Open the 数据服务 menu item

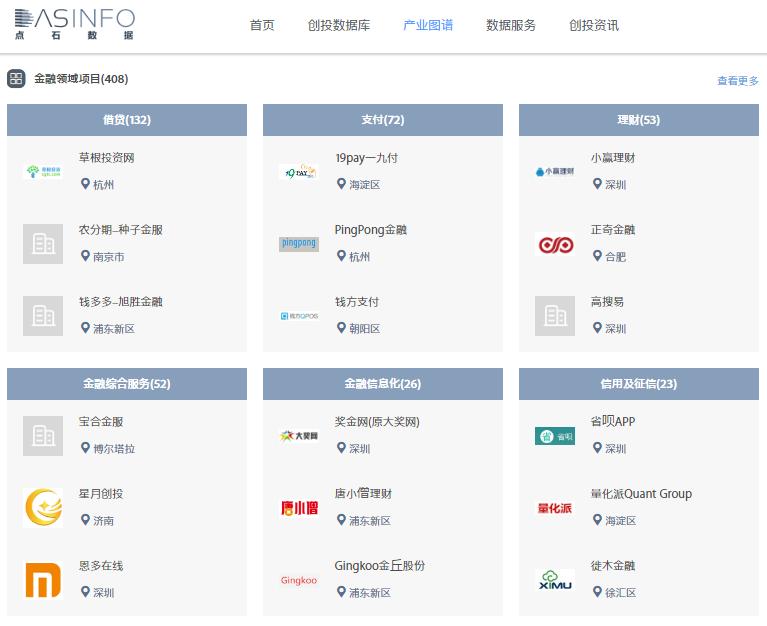(x=511, y=25)
